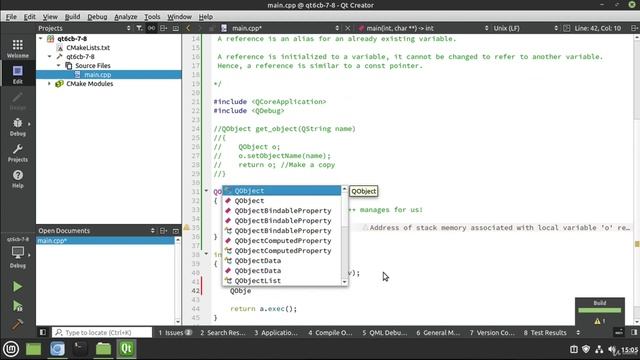
Task: Open the Help menu in menu bar
Action: [x=206, y=17]
